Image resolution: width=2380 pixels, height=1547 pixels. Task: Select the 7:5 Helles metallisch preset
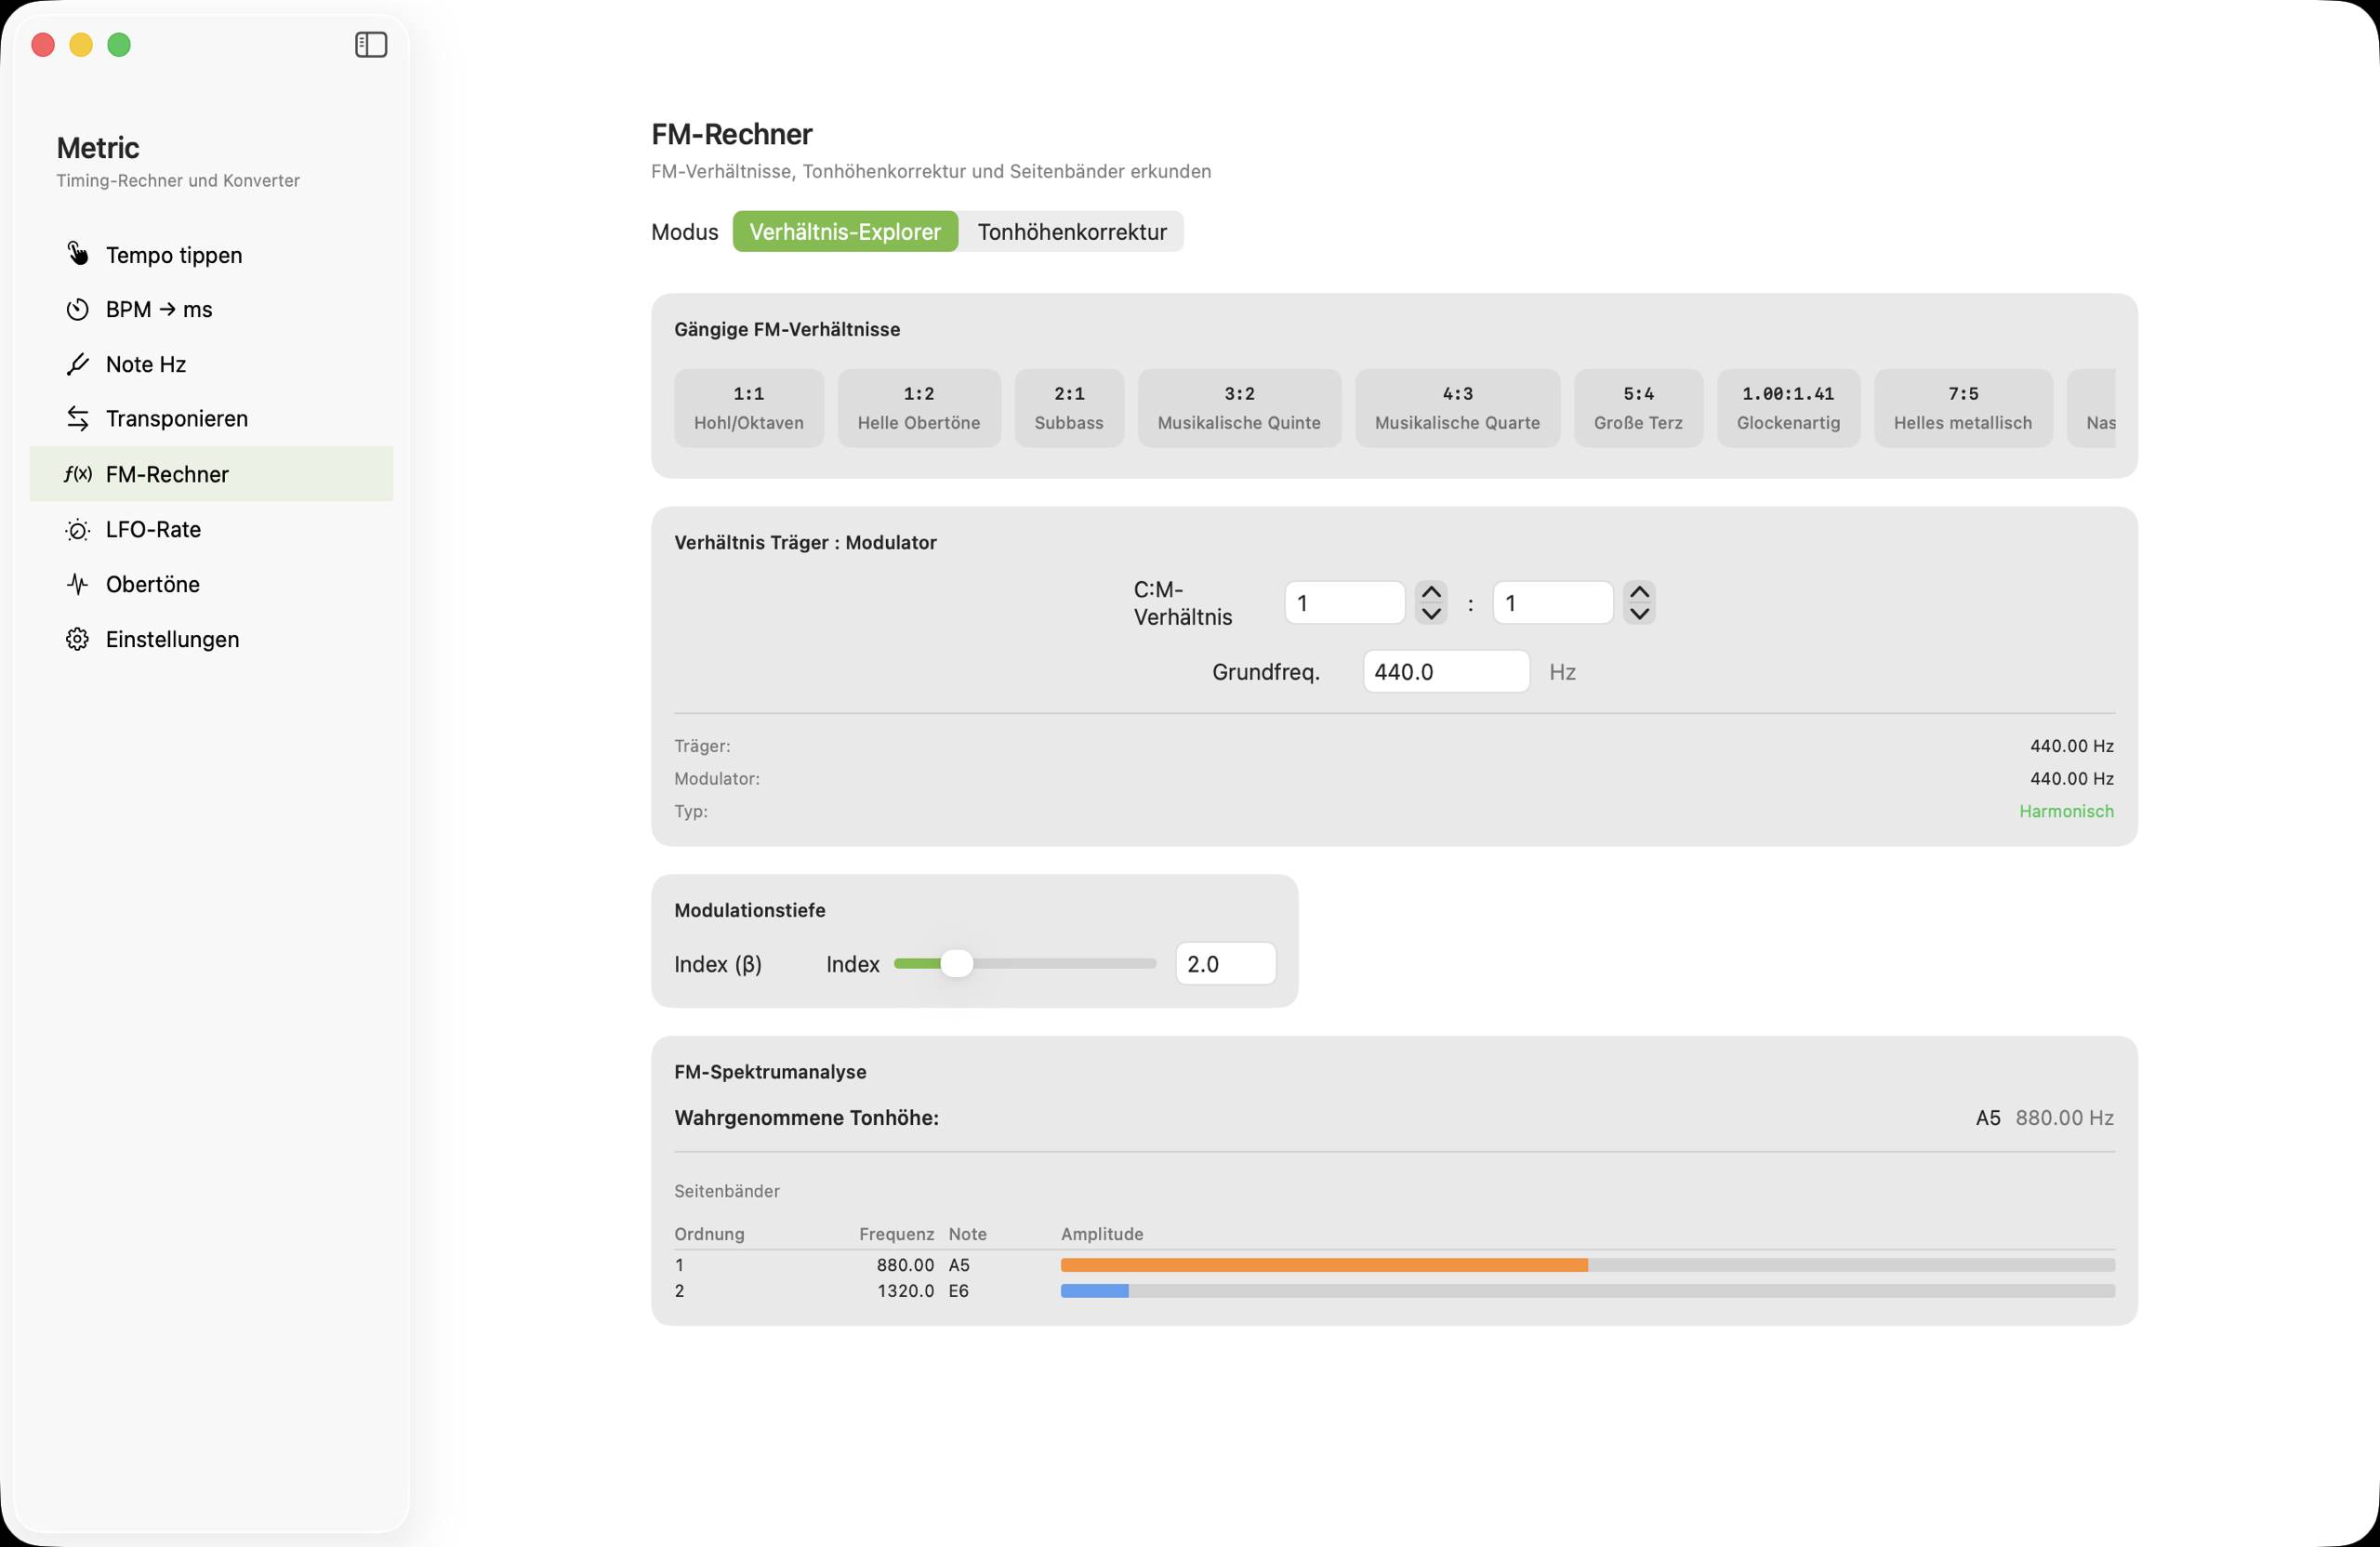point(1962,408)
